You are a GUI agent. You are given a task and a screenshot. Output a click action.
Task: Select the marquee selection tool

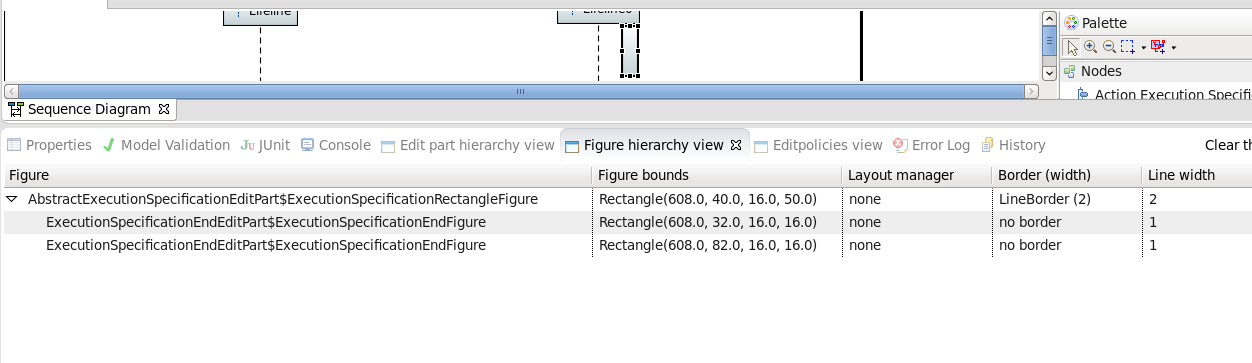[1127, 47]
